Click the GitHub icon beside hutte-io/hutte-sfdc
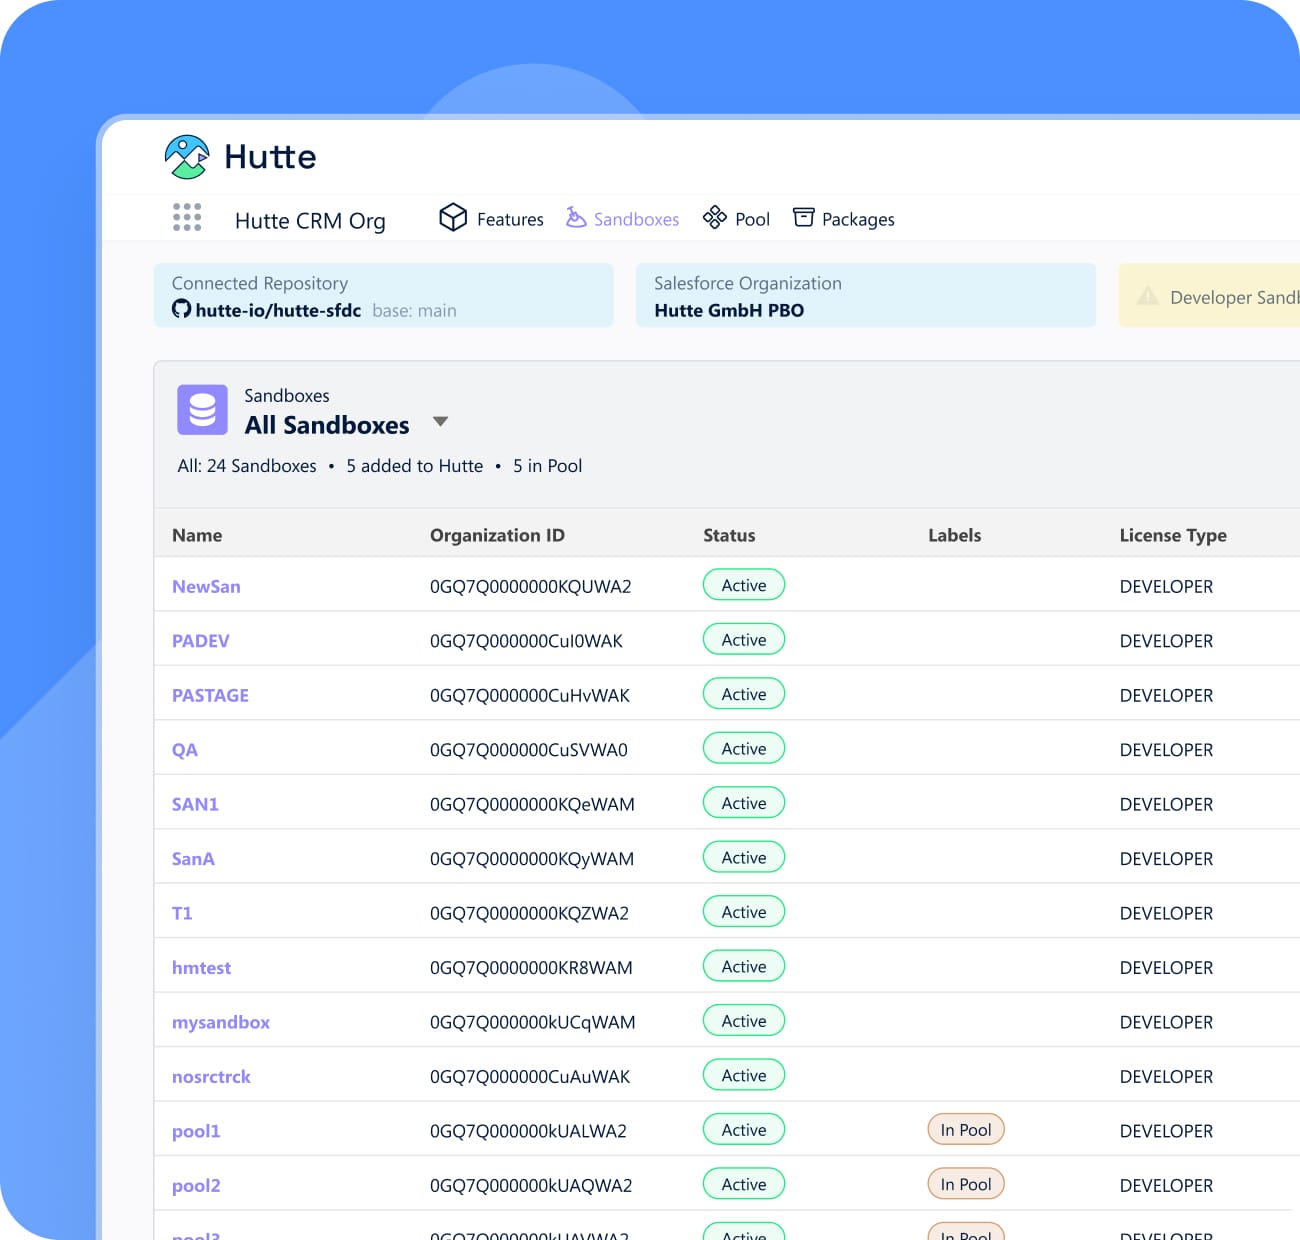The image size is (1300, 1240). click(x=181, y=309)
